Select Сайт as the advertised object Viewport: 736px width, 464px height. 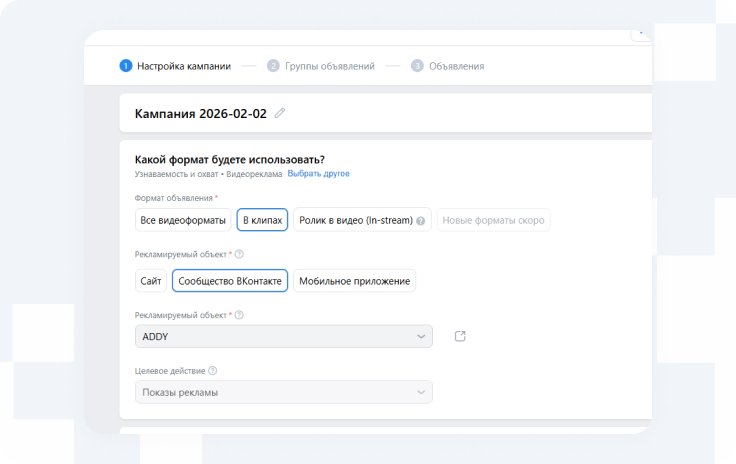click(150, 281)
